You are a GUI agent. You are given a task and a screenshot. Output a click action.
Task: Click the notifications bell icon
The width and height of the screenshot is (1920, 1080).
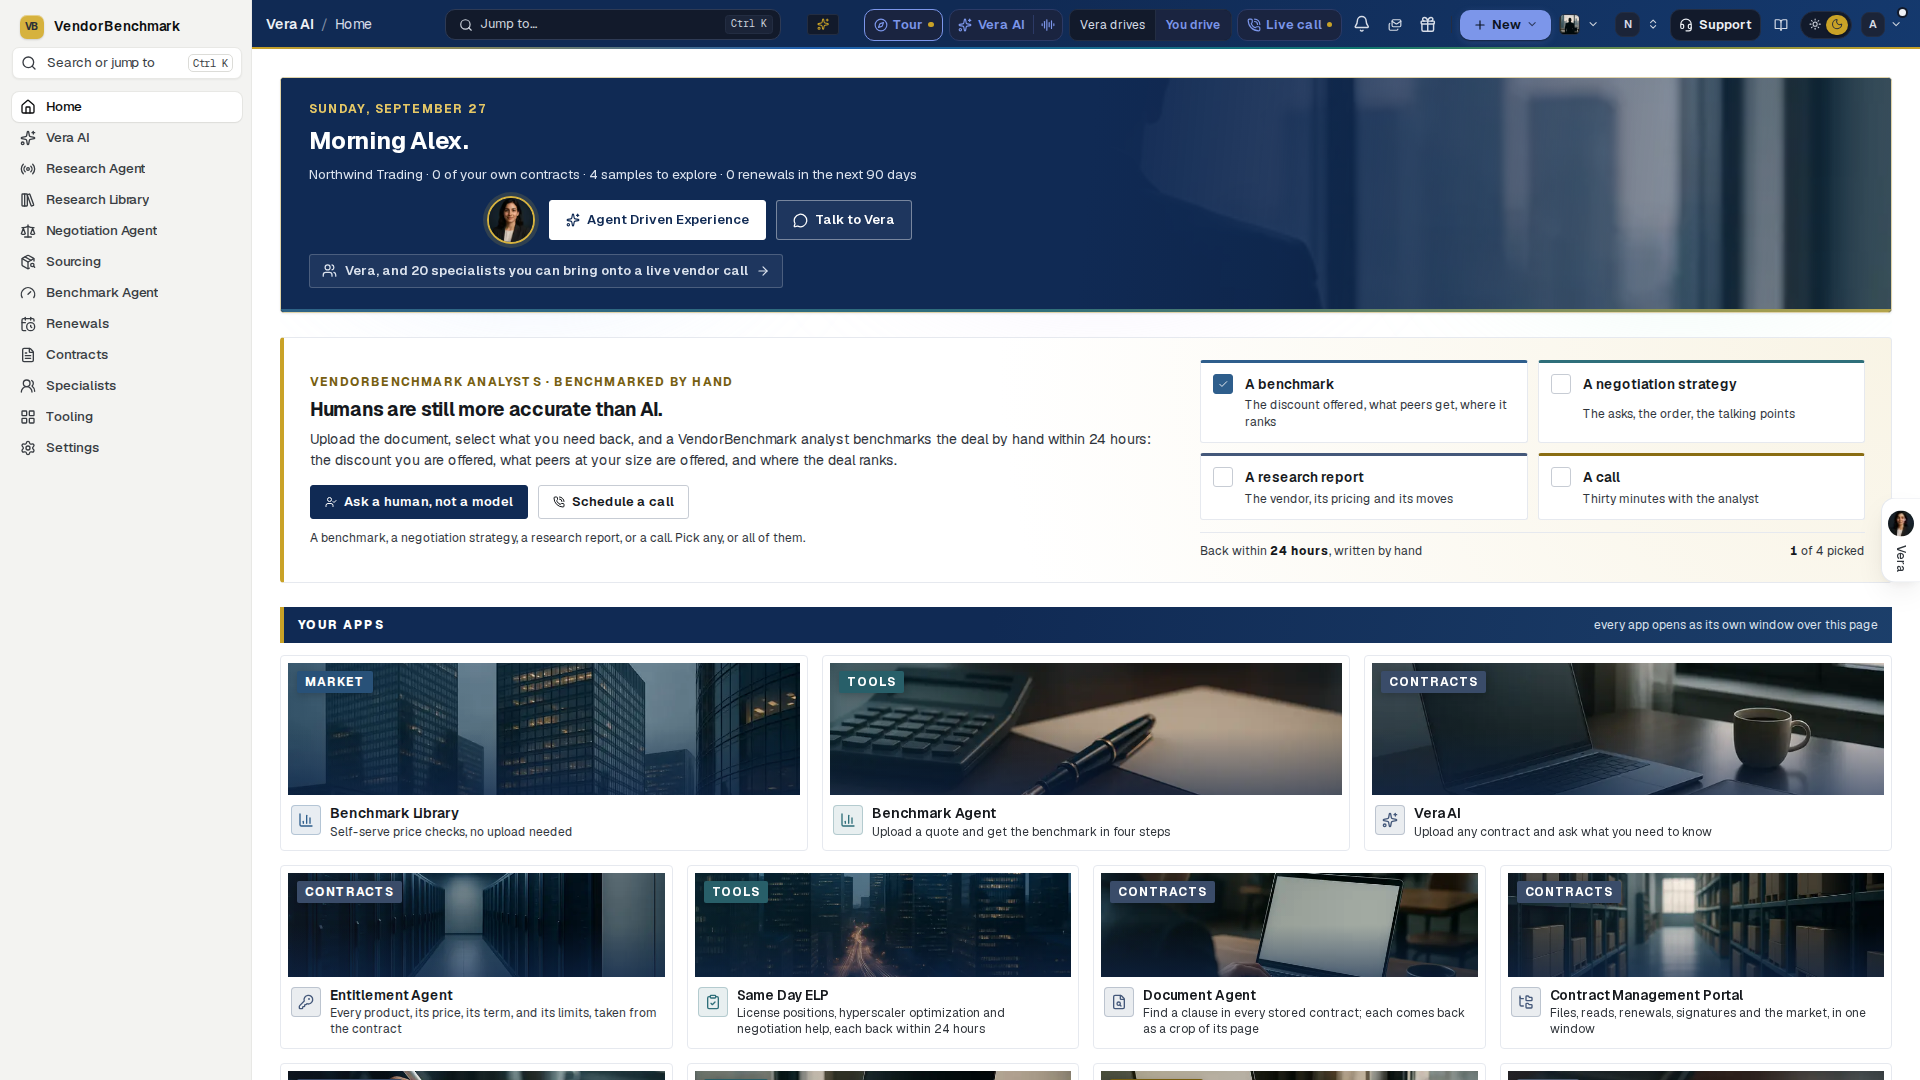click(x=1361, y=25)
